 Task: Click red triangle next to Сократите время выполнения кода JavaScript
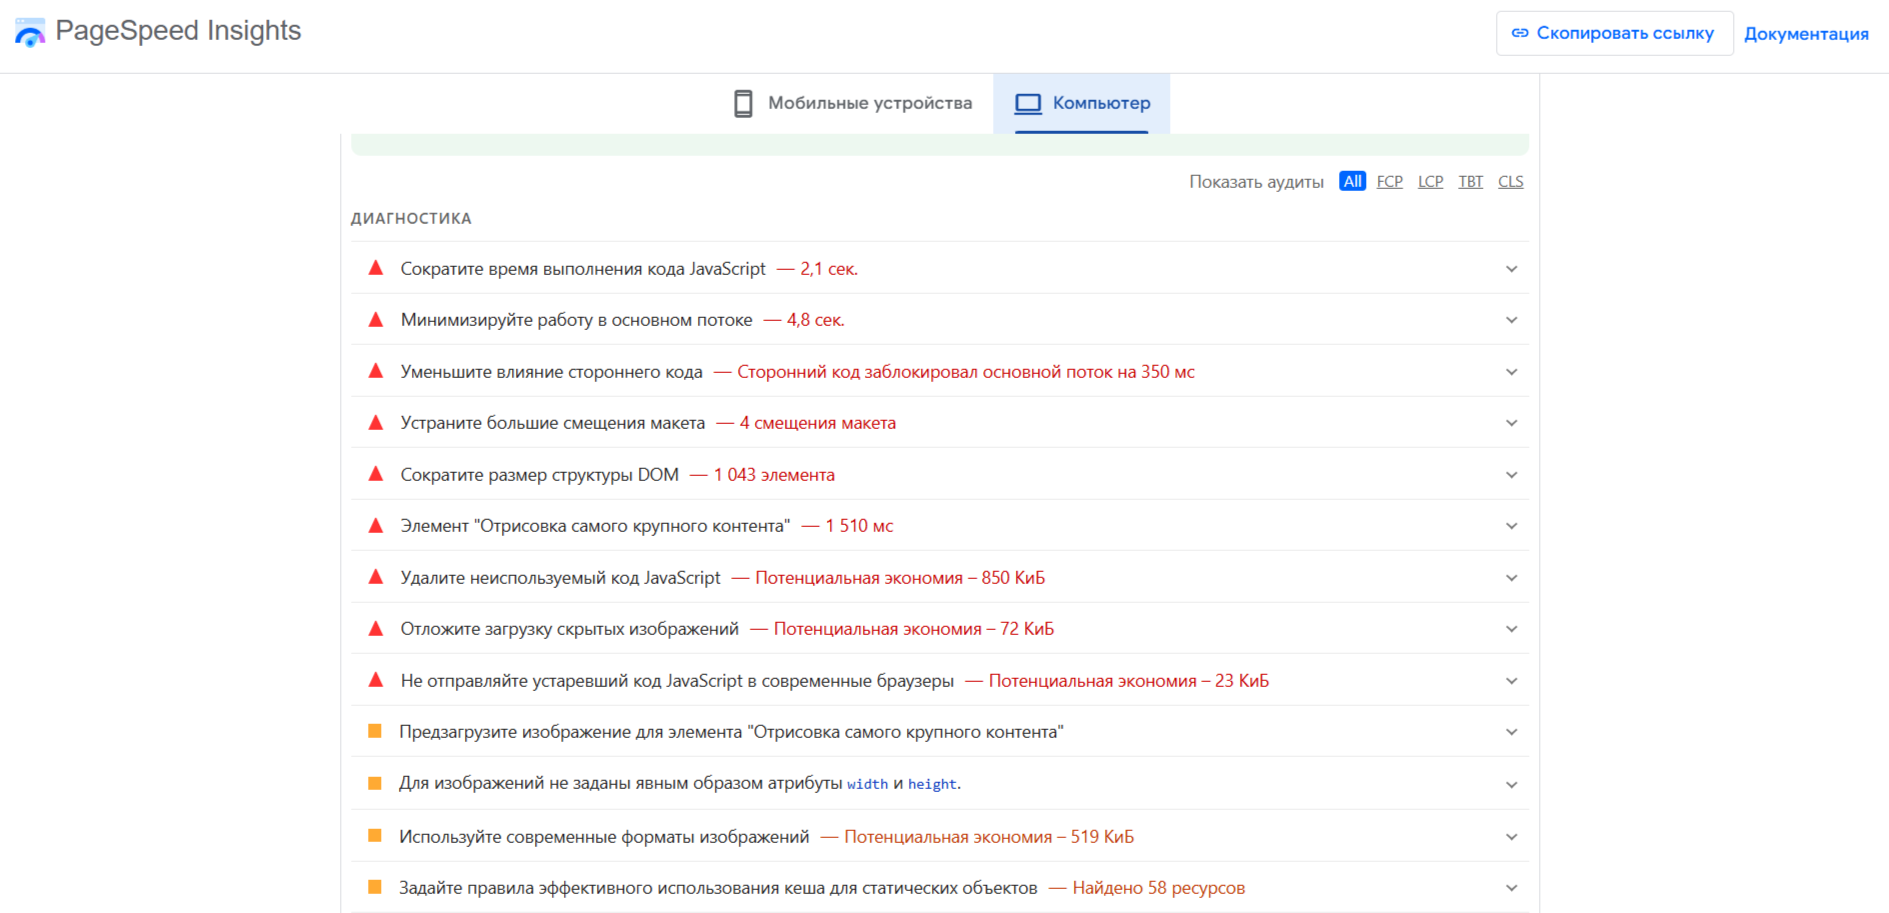click(x=376, y=268)
